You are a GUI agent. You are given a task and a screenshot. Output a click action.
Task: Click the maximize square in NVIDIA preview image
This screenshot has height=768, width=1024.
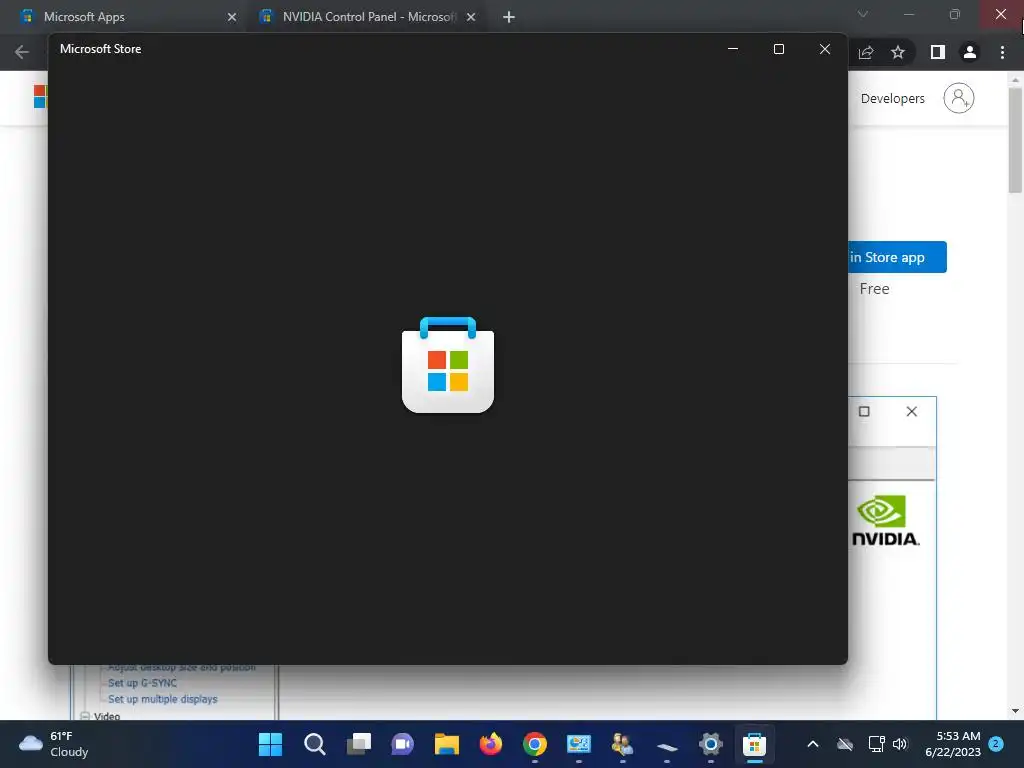coord(864,411)
